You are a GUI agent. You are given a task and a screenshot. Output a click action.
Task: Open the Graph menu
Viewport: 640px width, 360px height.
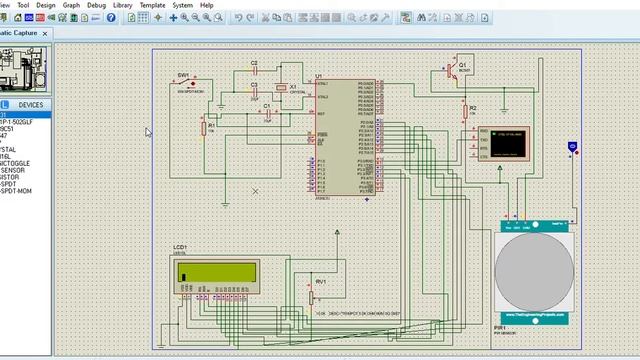(x=71, y=5)
